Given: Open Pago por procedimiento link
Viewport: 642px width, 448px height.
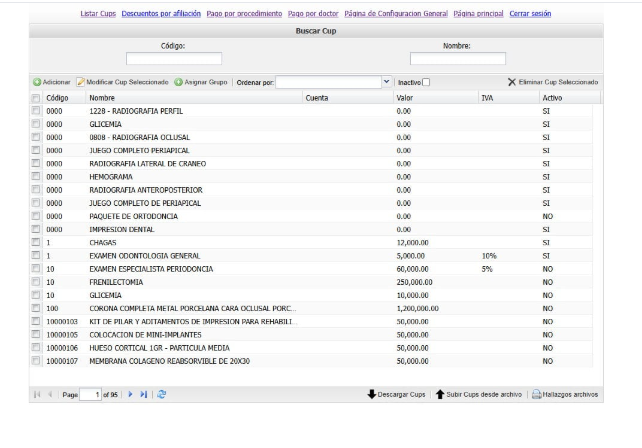Looking at the screenshot, I should click(244, 14).
